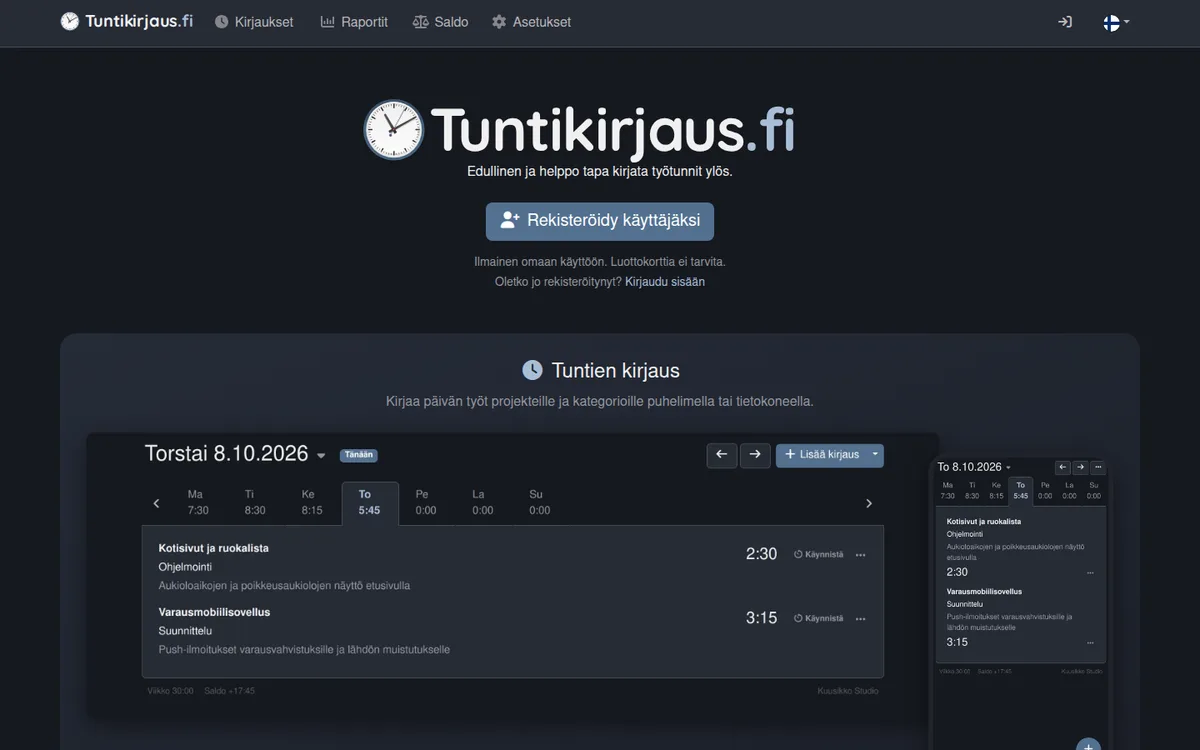Select the Pe 0:00 day tab in the desktop preview
1200x750 pixels.
point(426,503)
